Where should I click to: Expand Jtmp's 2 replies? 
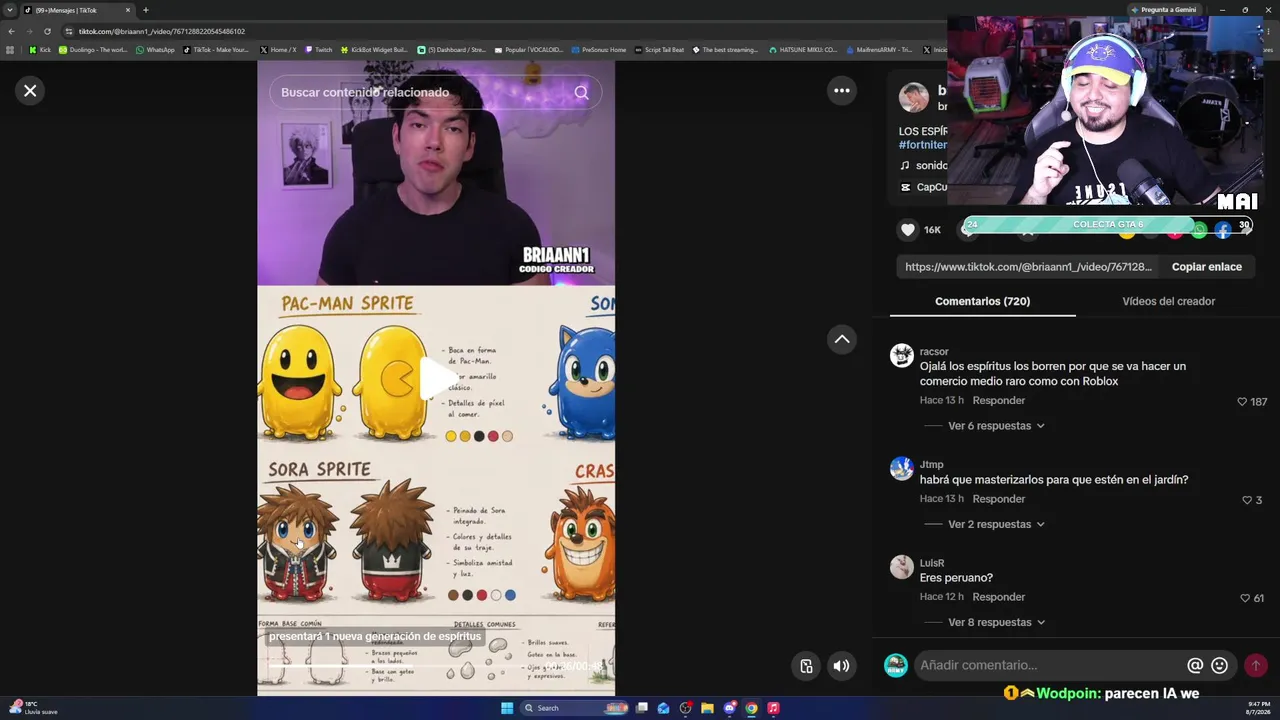[x=996, y=524]
